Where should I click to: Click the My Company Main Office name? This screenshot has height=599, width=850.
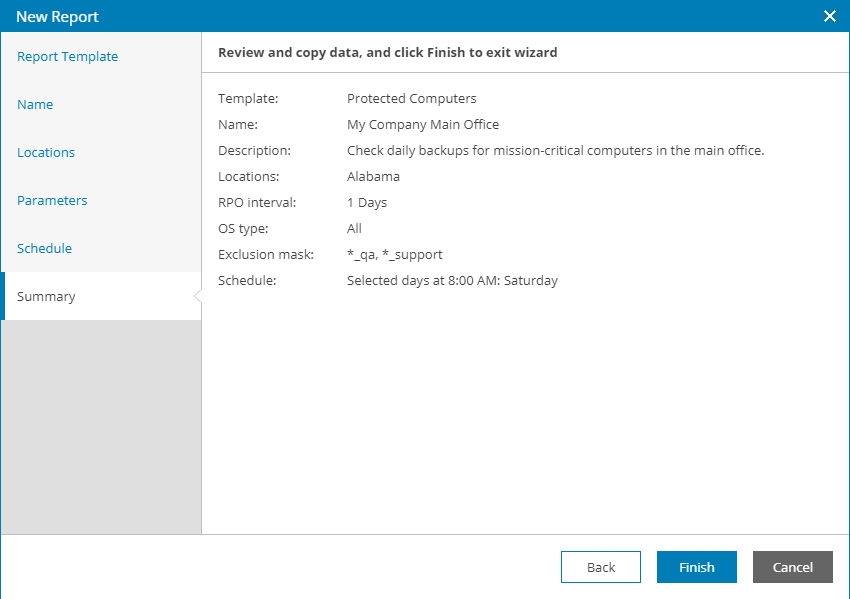(x=422, y=125)
